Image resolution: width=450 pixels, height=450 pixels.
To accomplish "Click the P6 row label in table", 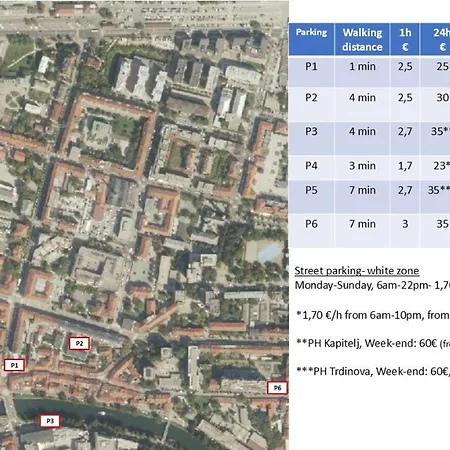I will [x=311, y=224].
